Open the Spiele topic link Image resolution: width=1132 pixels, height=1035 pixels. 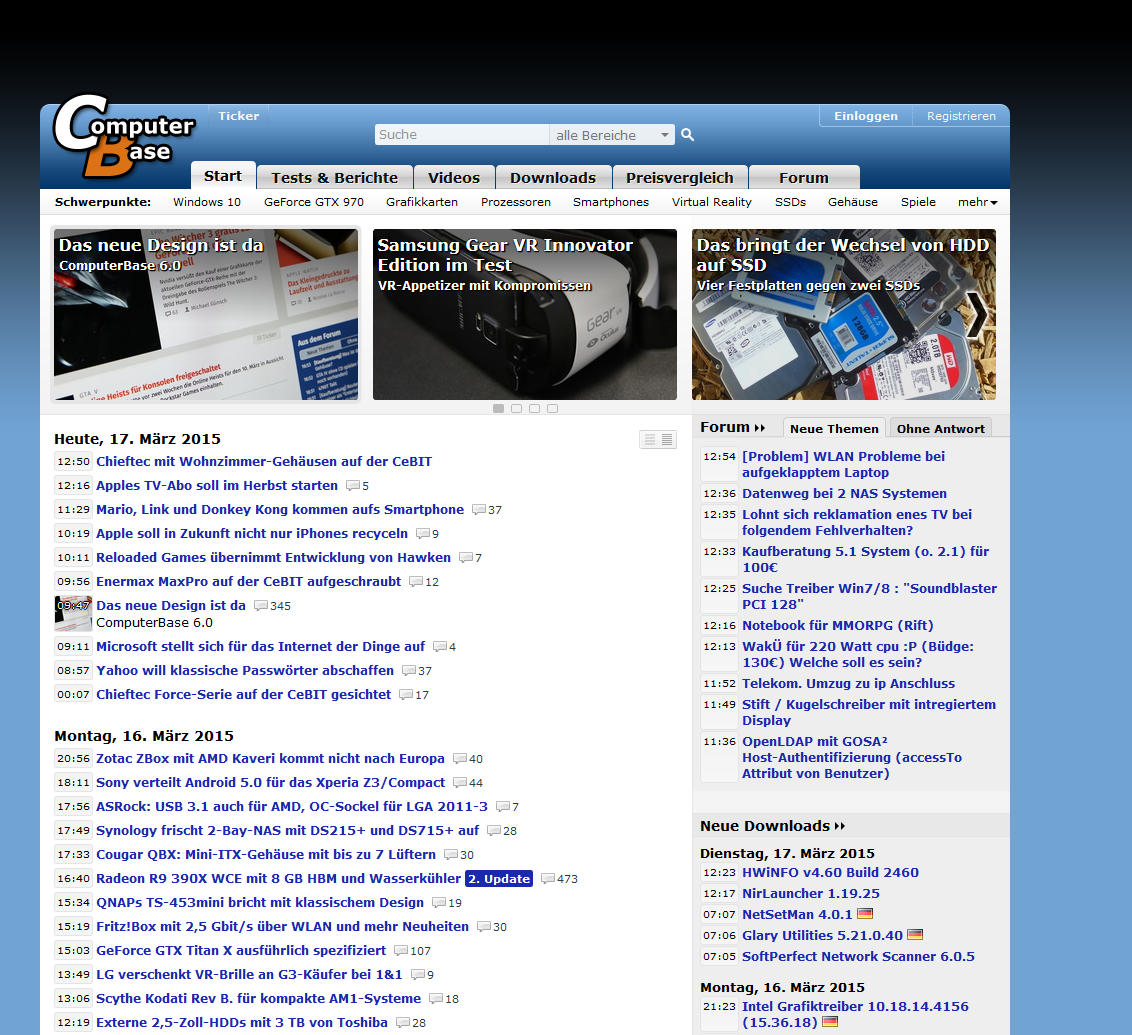(x=918, y=202)
